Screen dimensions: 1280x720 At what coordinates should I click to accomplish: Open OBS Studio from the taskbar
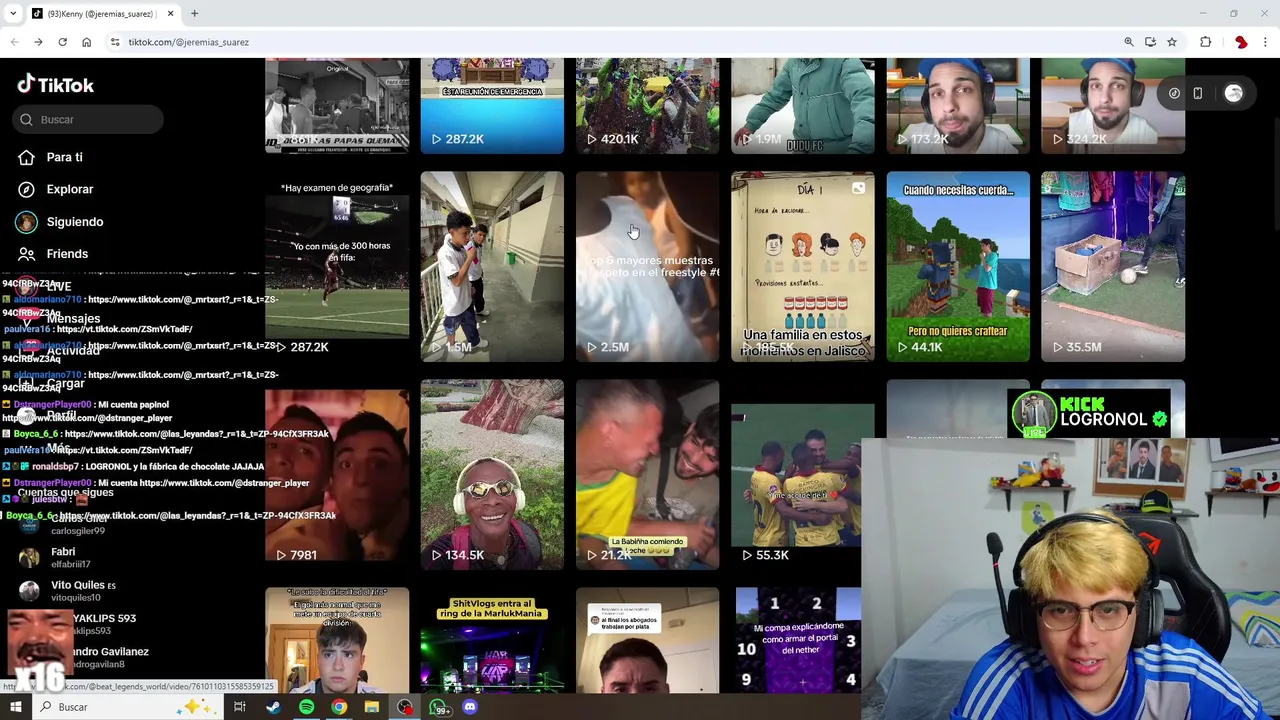[405, 707]
